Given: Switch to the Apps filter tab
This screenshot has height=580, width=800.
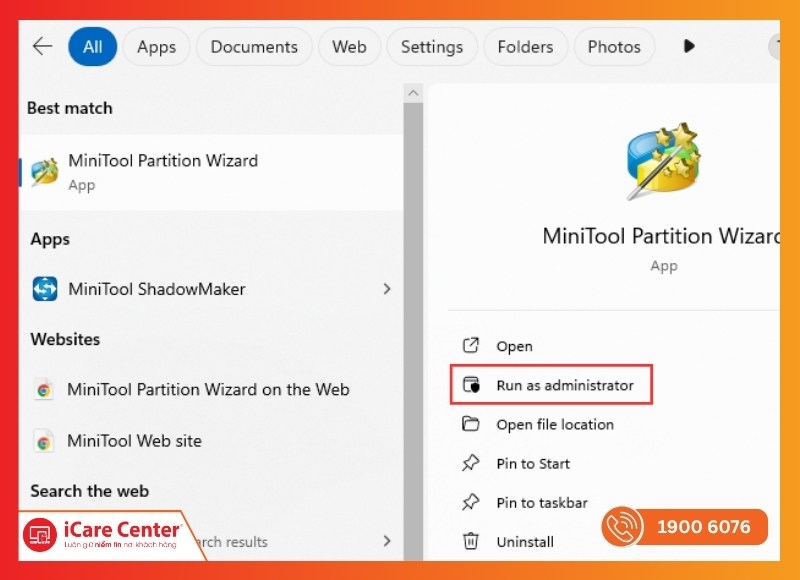Looking at the screenshot, I should 156,47.
